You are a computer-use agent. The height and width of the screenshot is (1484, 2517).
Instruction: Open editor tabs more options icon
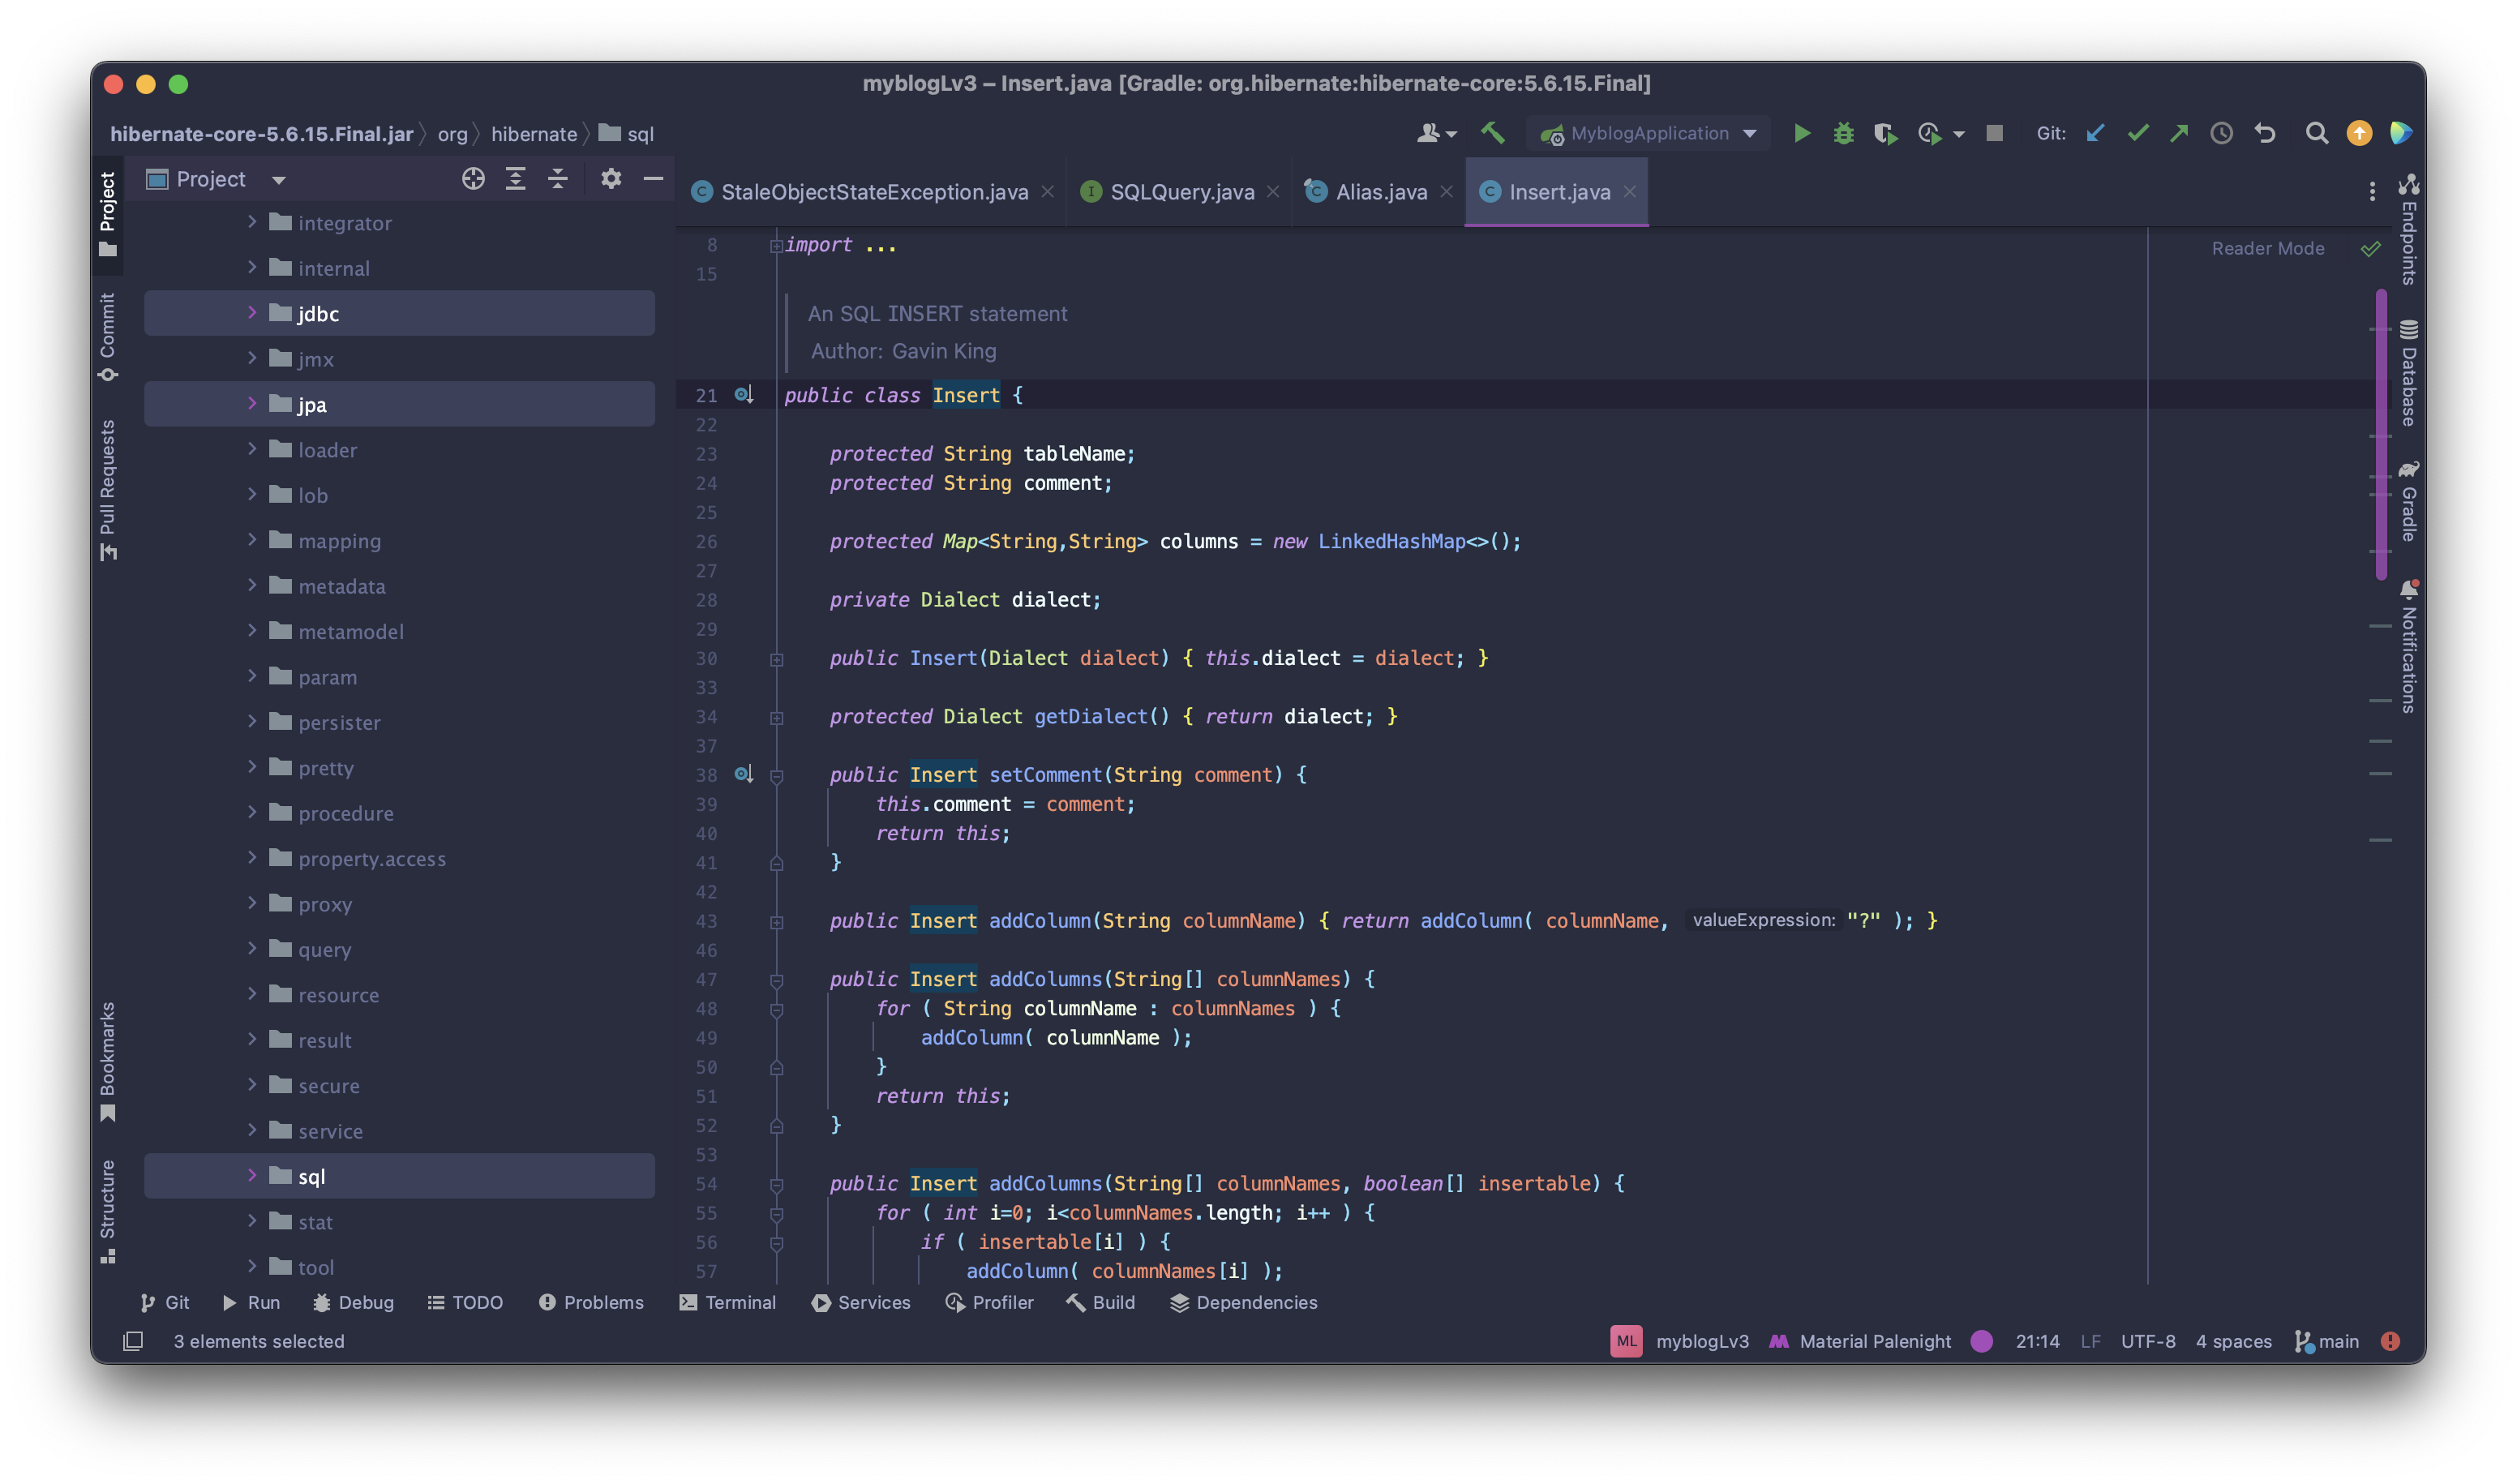(x=2371, y=191)
